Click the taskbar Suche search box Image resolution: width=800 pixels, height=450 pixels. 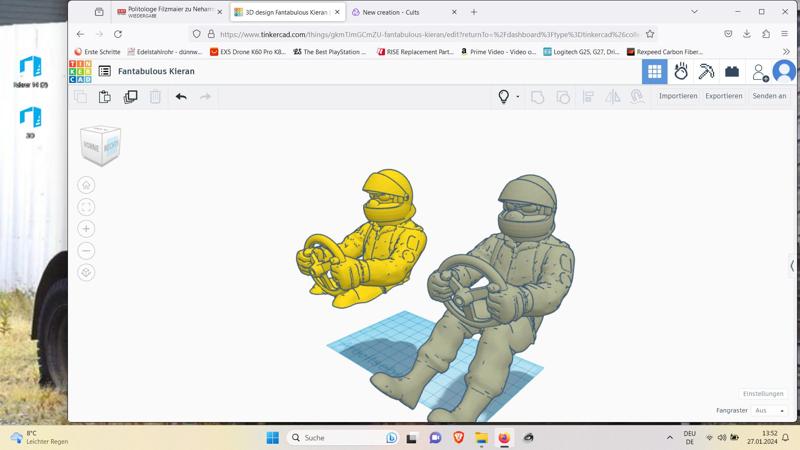coord(342,438)
